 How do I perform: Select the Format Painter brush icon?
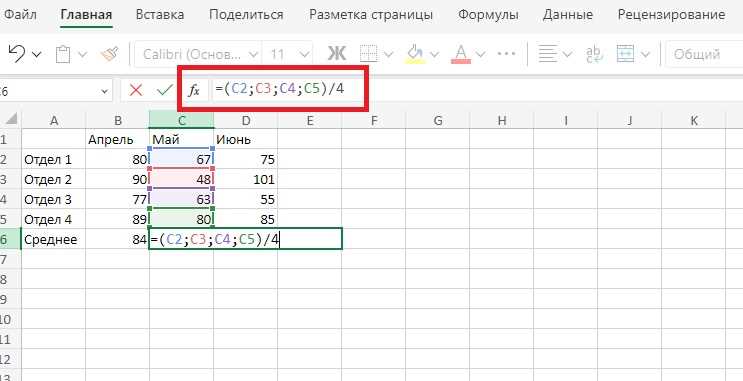tap(109, 54)
